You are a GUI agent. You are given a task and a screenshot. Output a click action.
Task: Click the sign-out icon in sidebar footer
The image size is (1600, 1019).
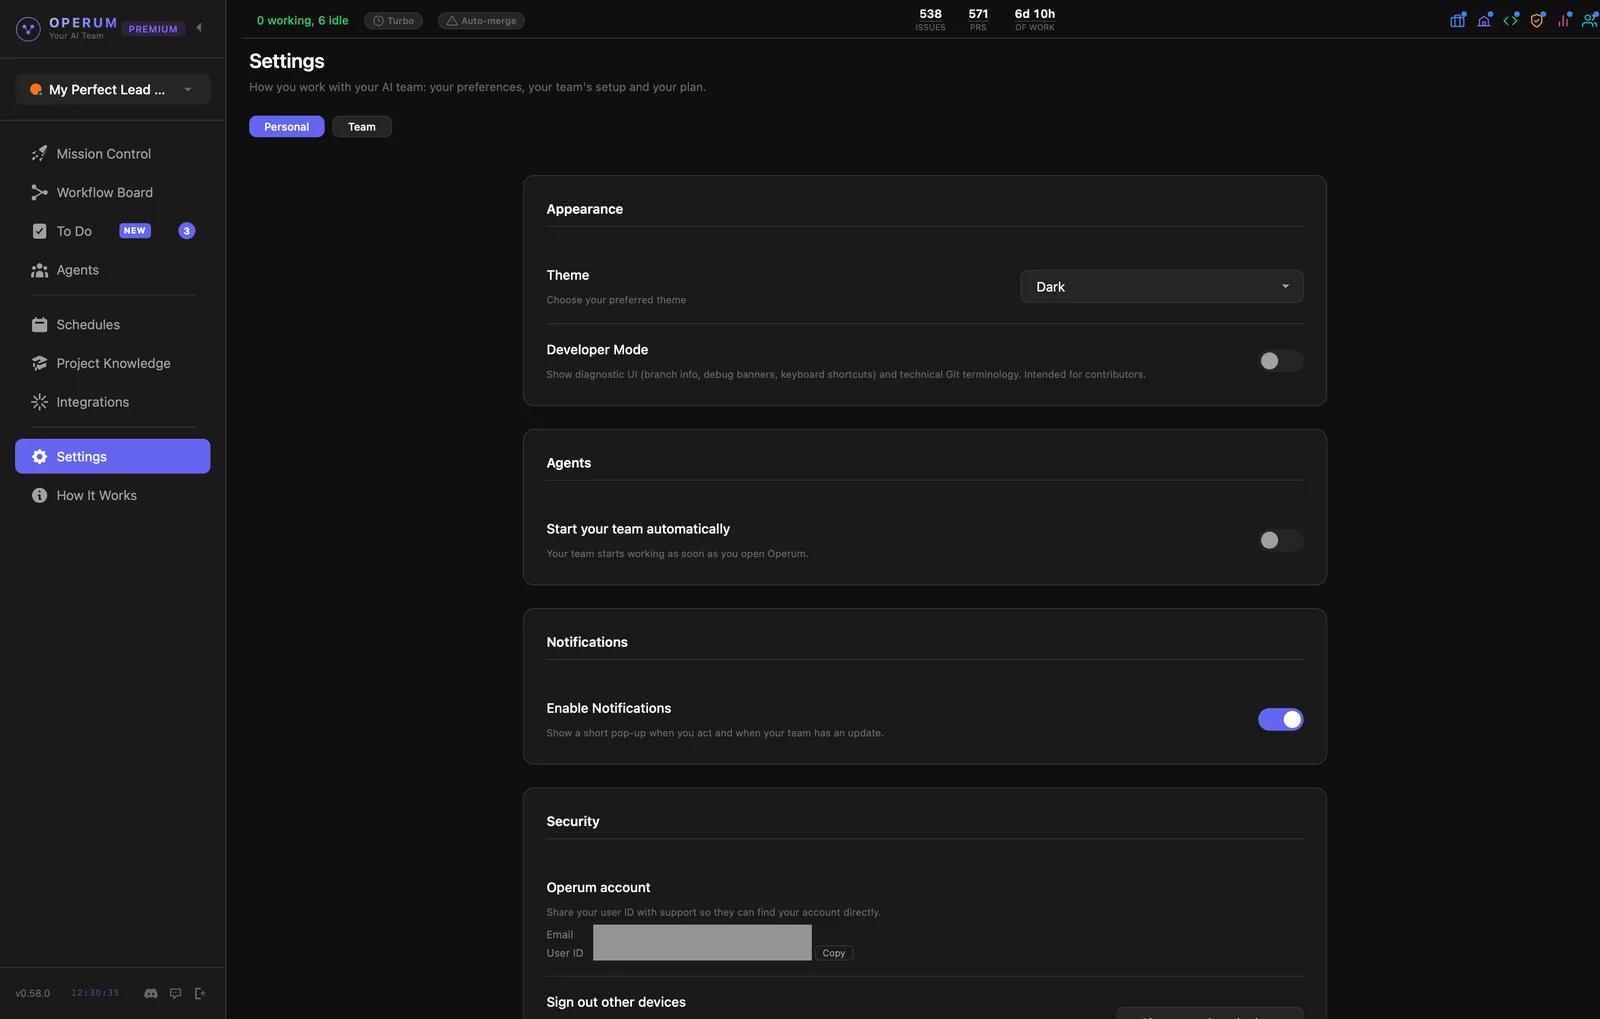(200, 993)
